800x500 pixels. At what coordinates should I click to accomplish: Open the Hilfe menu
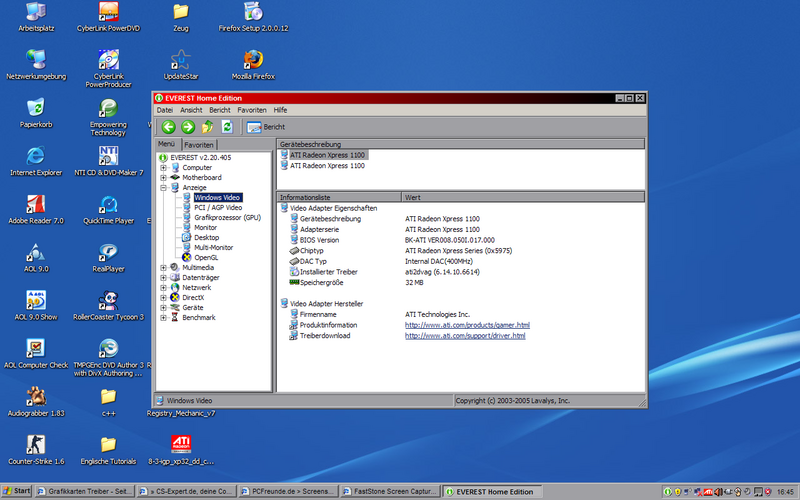coord(280,110)
